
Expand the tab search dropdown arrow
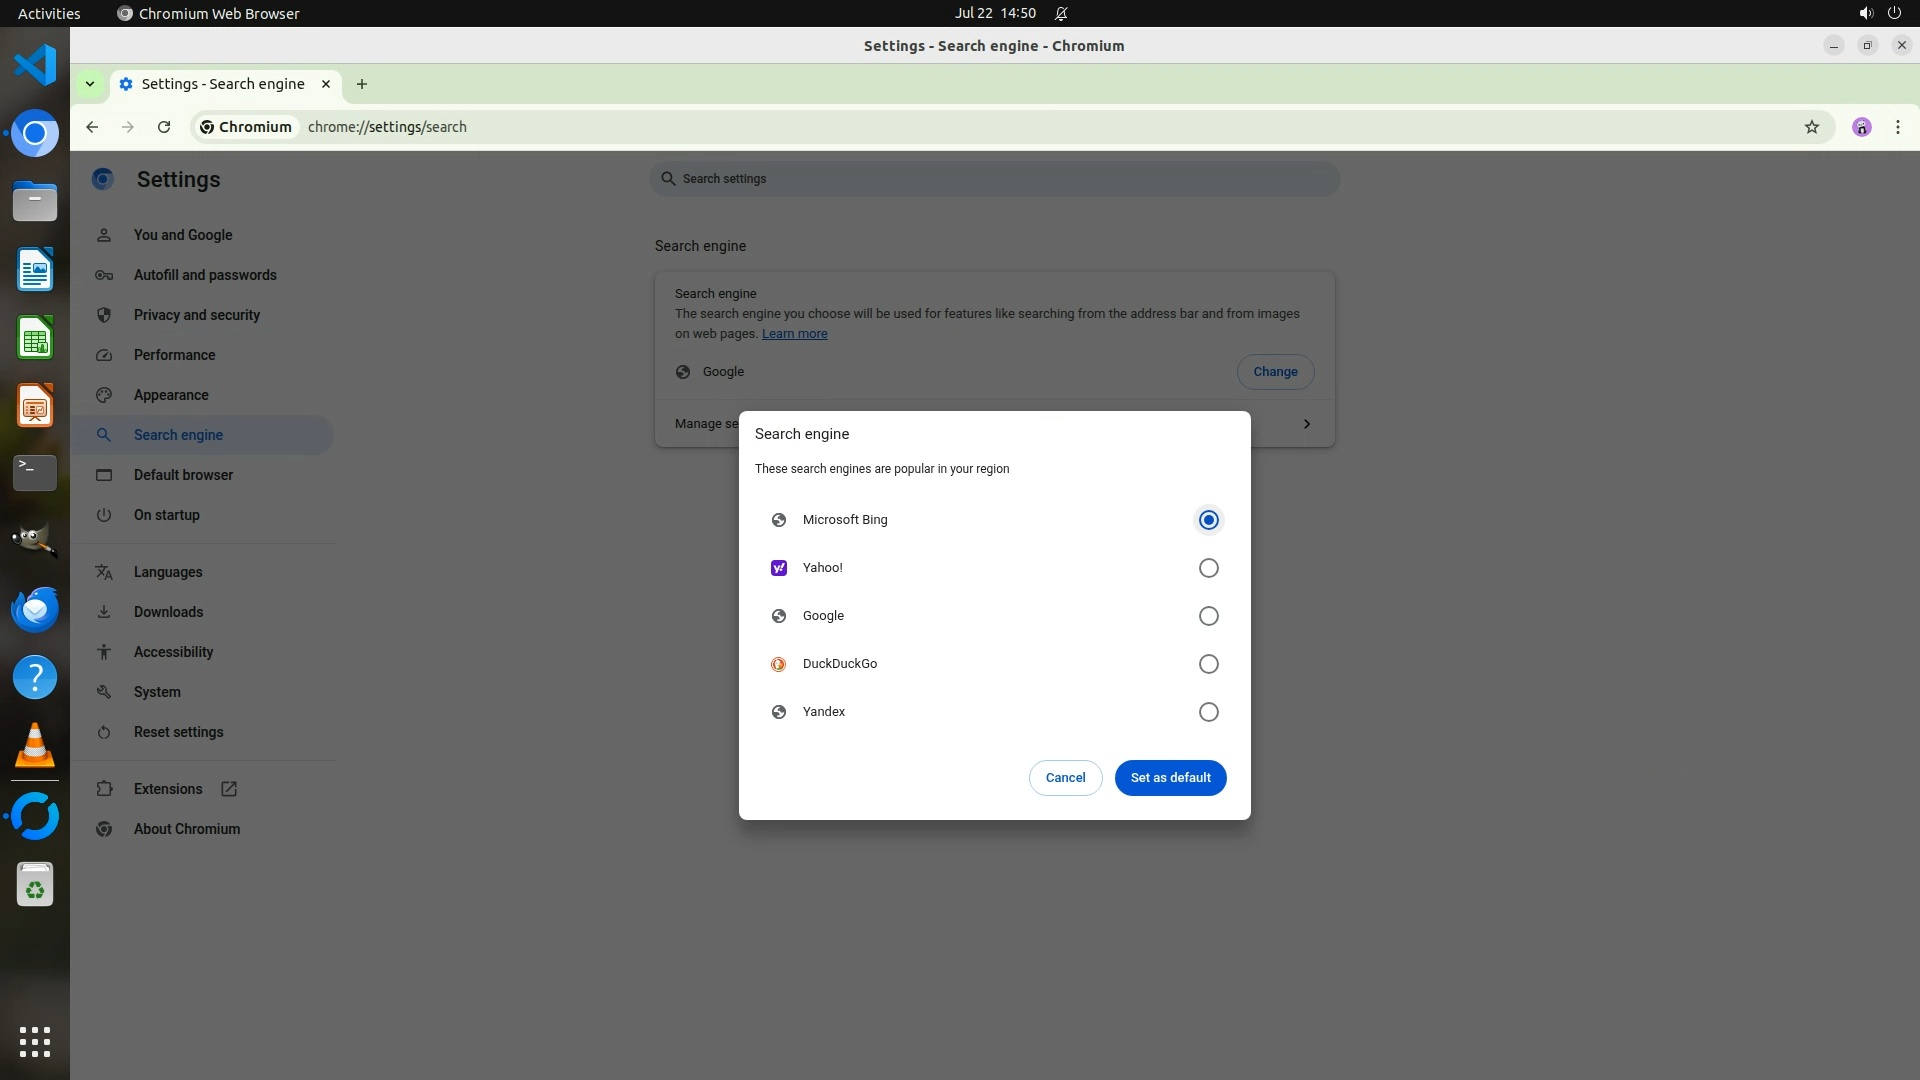[x=90, y=84]
